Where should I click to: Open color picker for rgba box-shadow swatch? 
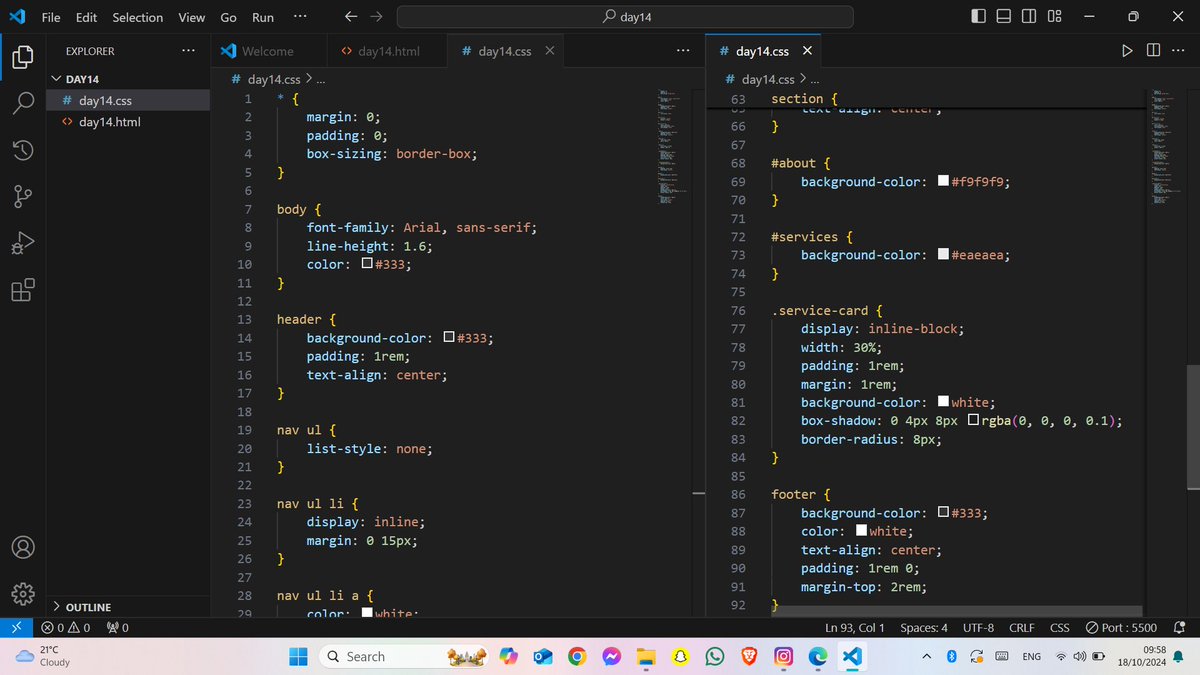[x=973, y=421]
